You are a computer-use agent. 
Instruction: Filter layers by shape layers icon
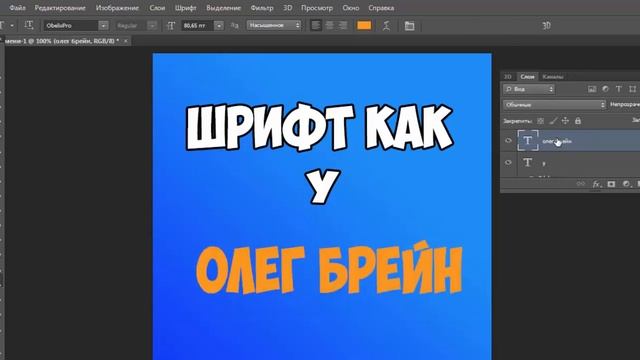[632, 89]
